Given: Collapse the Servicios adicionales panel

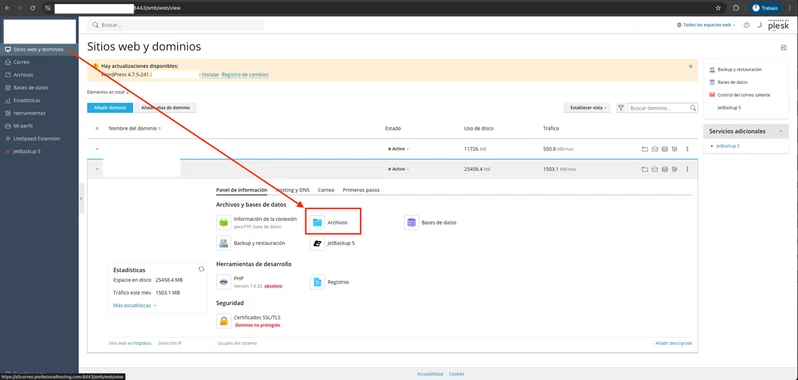Looking at the screenshot, I should pyautogui.click(x=780, y=131).
